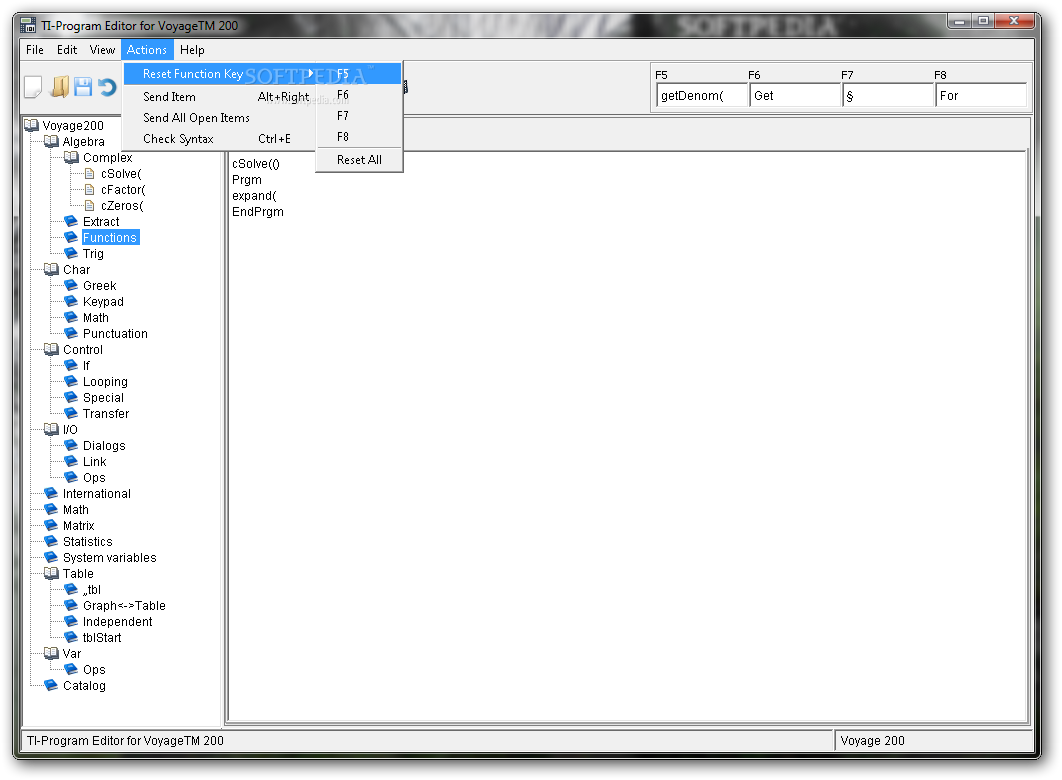
Task: Click Voyage 200 status bar text
Action: [x=872, y=741]
